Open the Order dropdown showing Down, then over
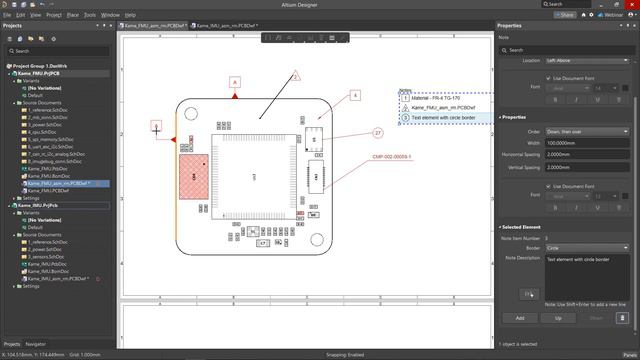Image resolution: width=640 pixels, height=360 pixels. 587,131
